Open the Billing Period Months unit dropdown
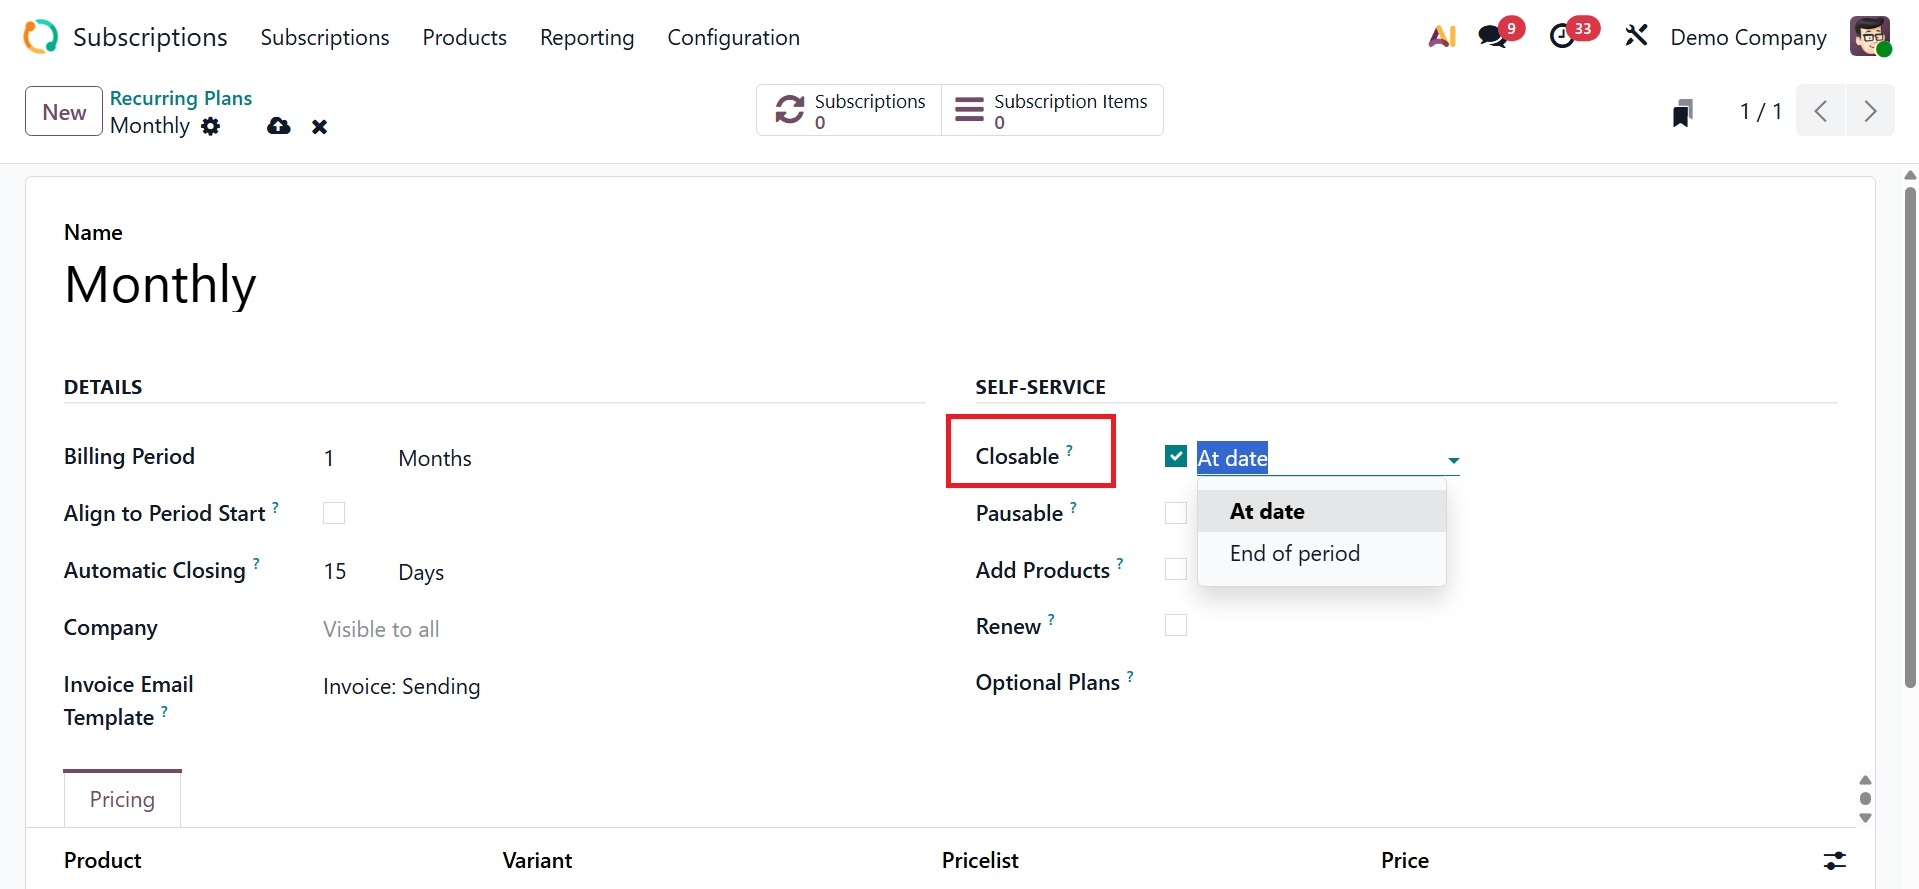 tap(435, 458)
